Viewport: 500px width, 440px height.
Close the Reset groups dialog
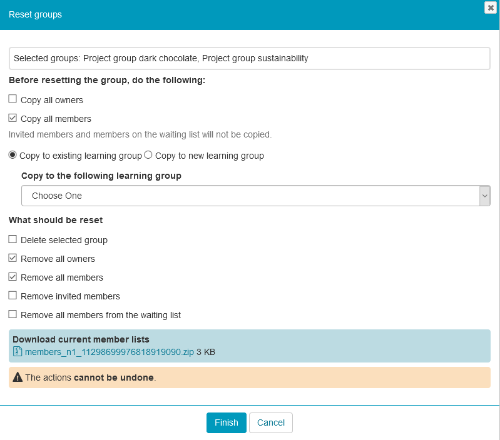pos(490,7)
